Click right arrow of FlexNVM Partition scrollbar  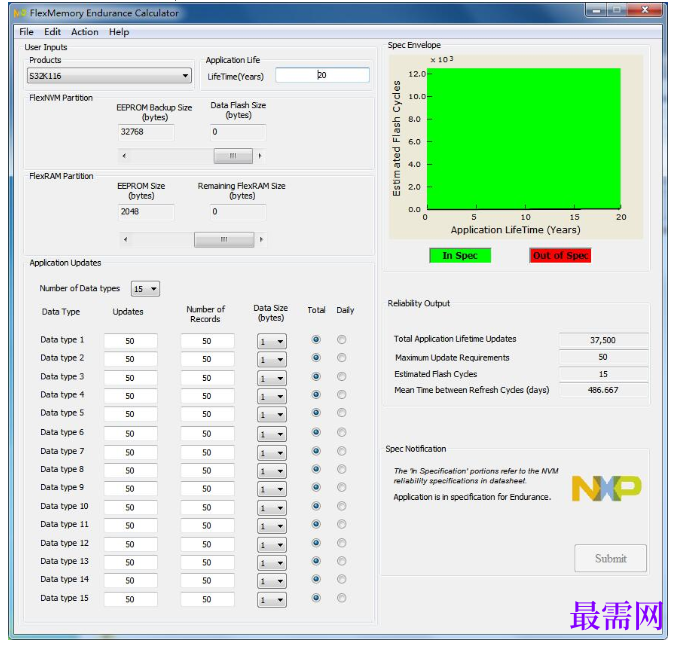(x=260, y=156)
